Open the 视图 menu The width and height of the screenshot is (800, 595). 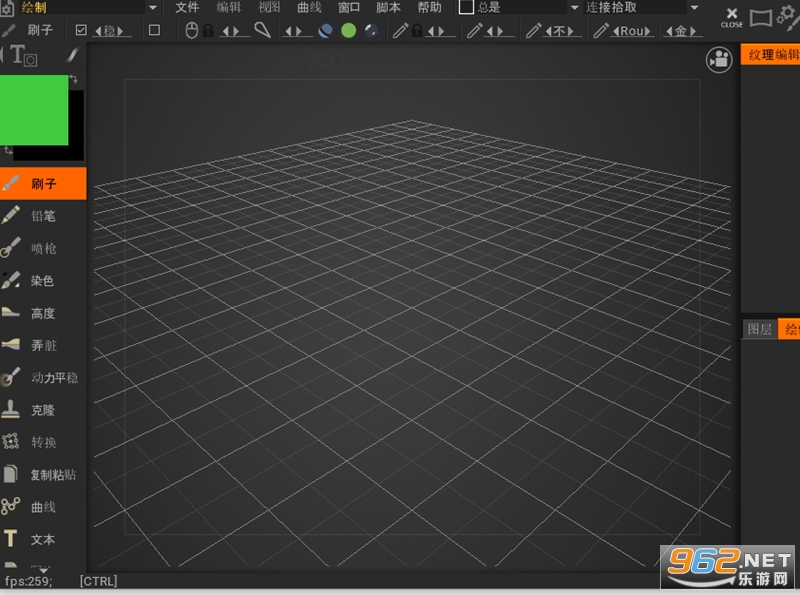point(269,7)
